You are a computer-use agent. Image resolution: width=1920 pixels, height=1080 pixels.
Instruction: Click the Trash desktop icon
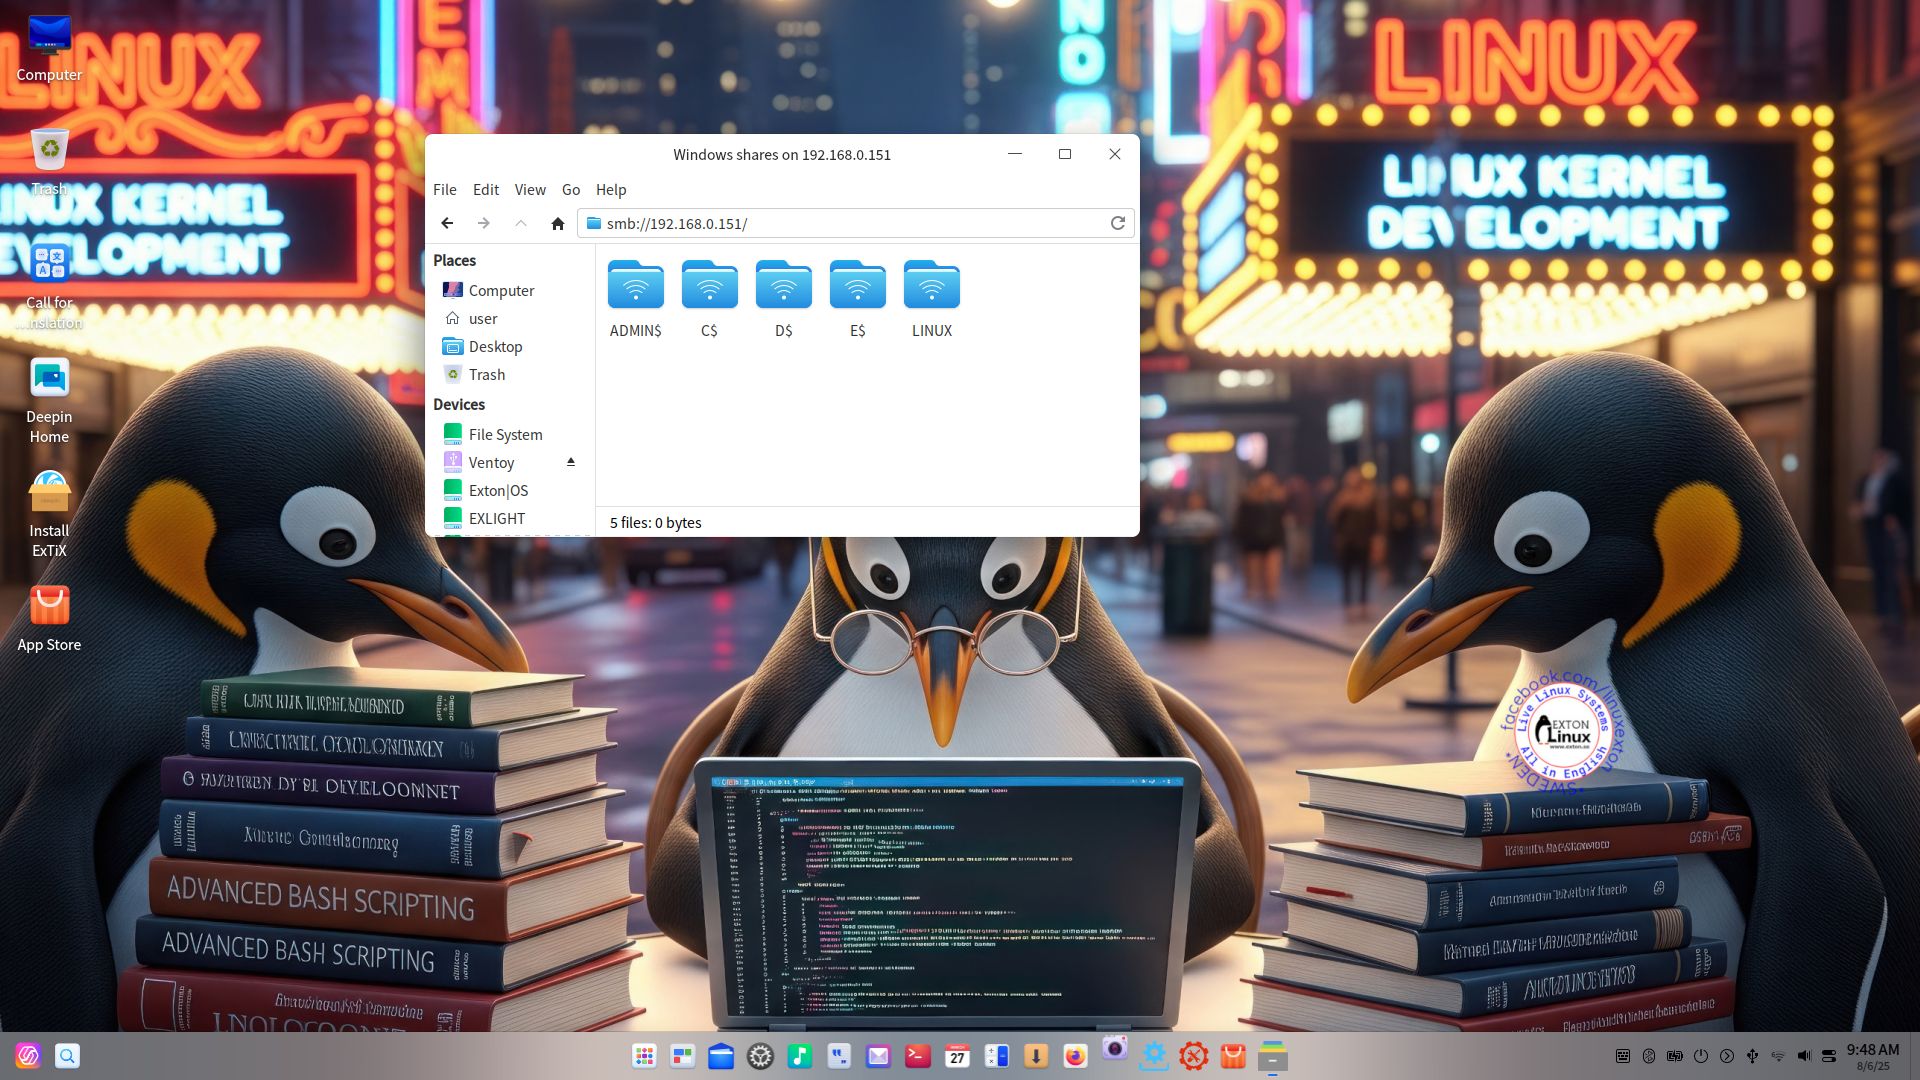49,162
